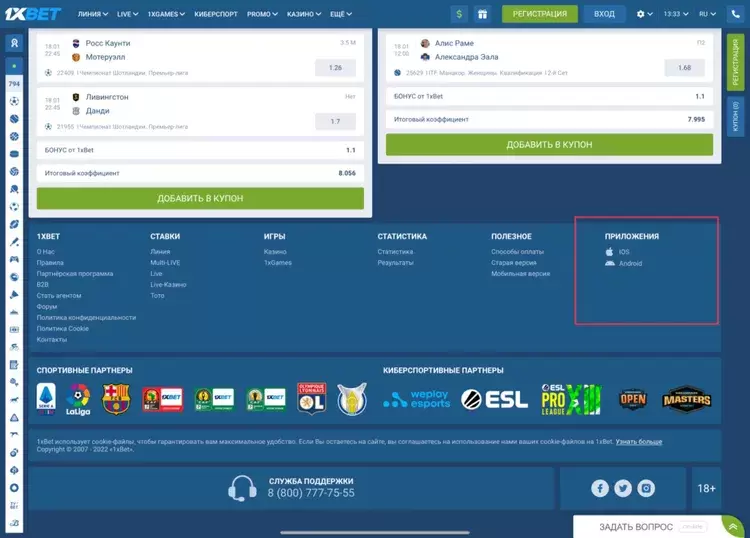Open the gift bonus icon

[483, 14]
